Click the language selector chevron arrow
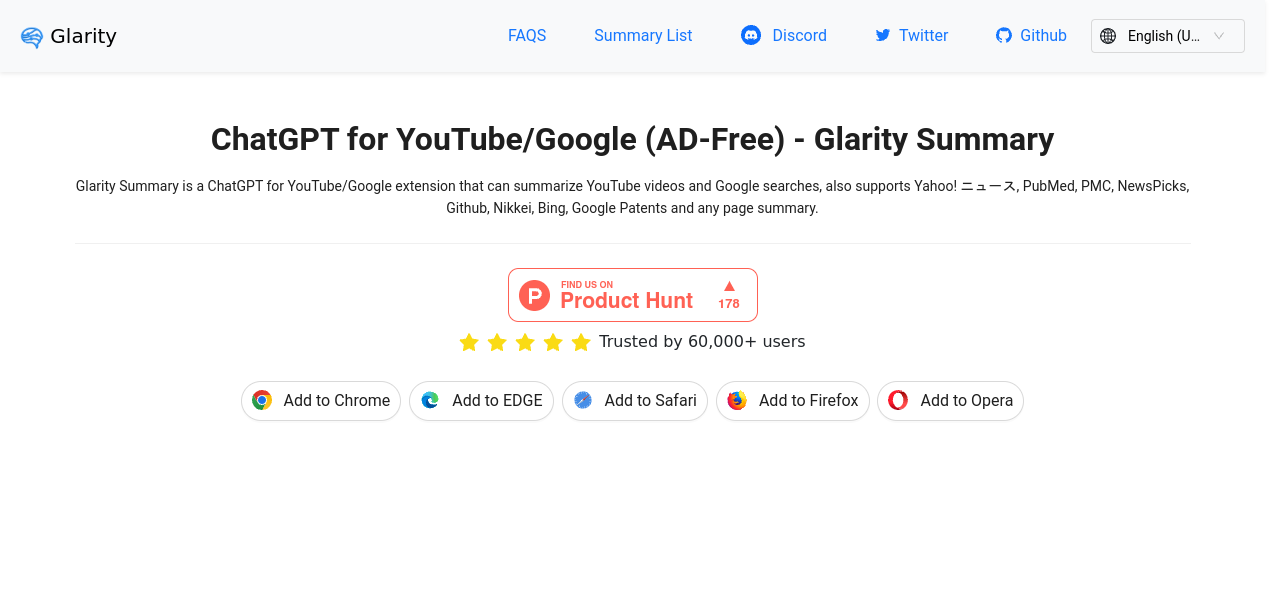Image resolution: width=1280 pixels, height=600 pixels. [1219, 36]
